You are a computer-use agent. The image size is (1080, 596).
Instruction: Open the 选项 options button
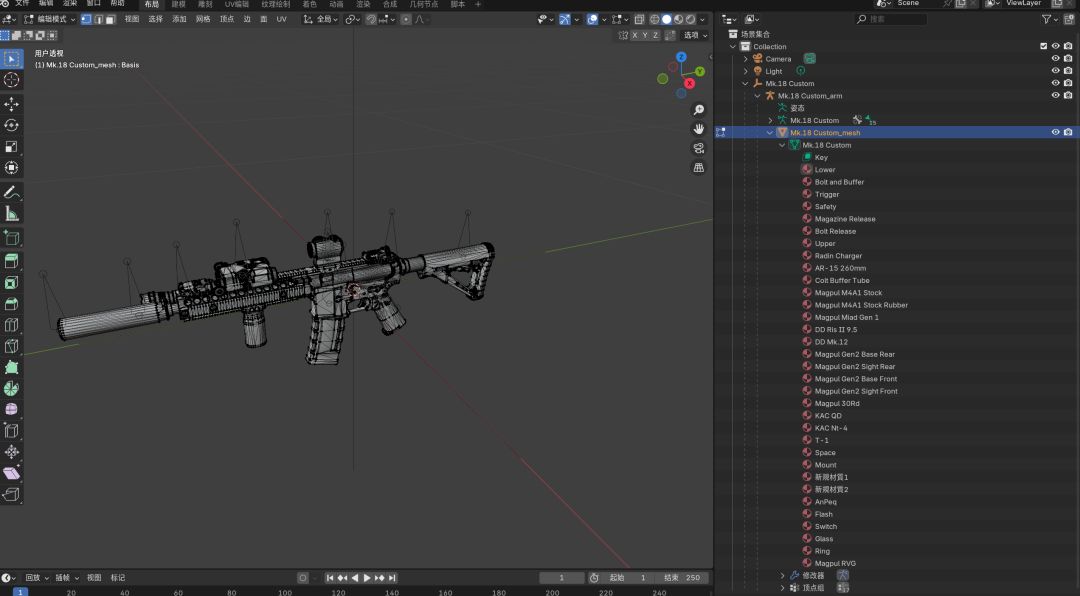(694, 35)
